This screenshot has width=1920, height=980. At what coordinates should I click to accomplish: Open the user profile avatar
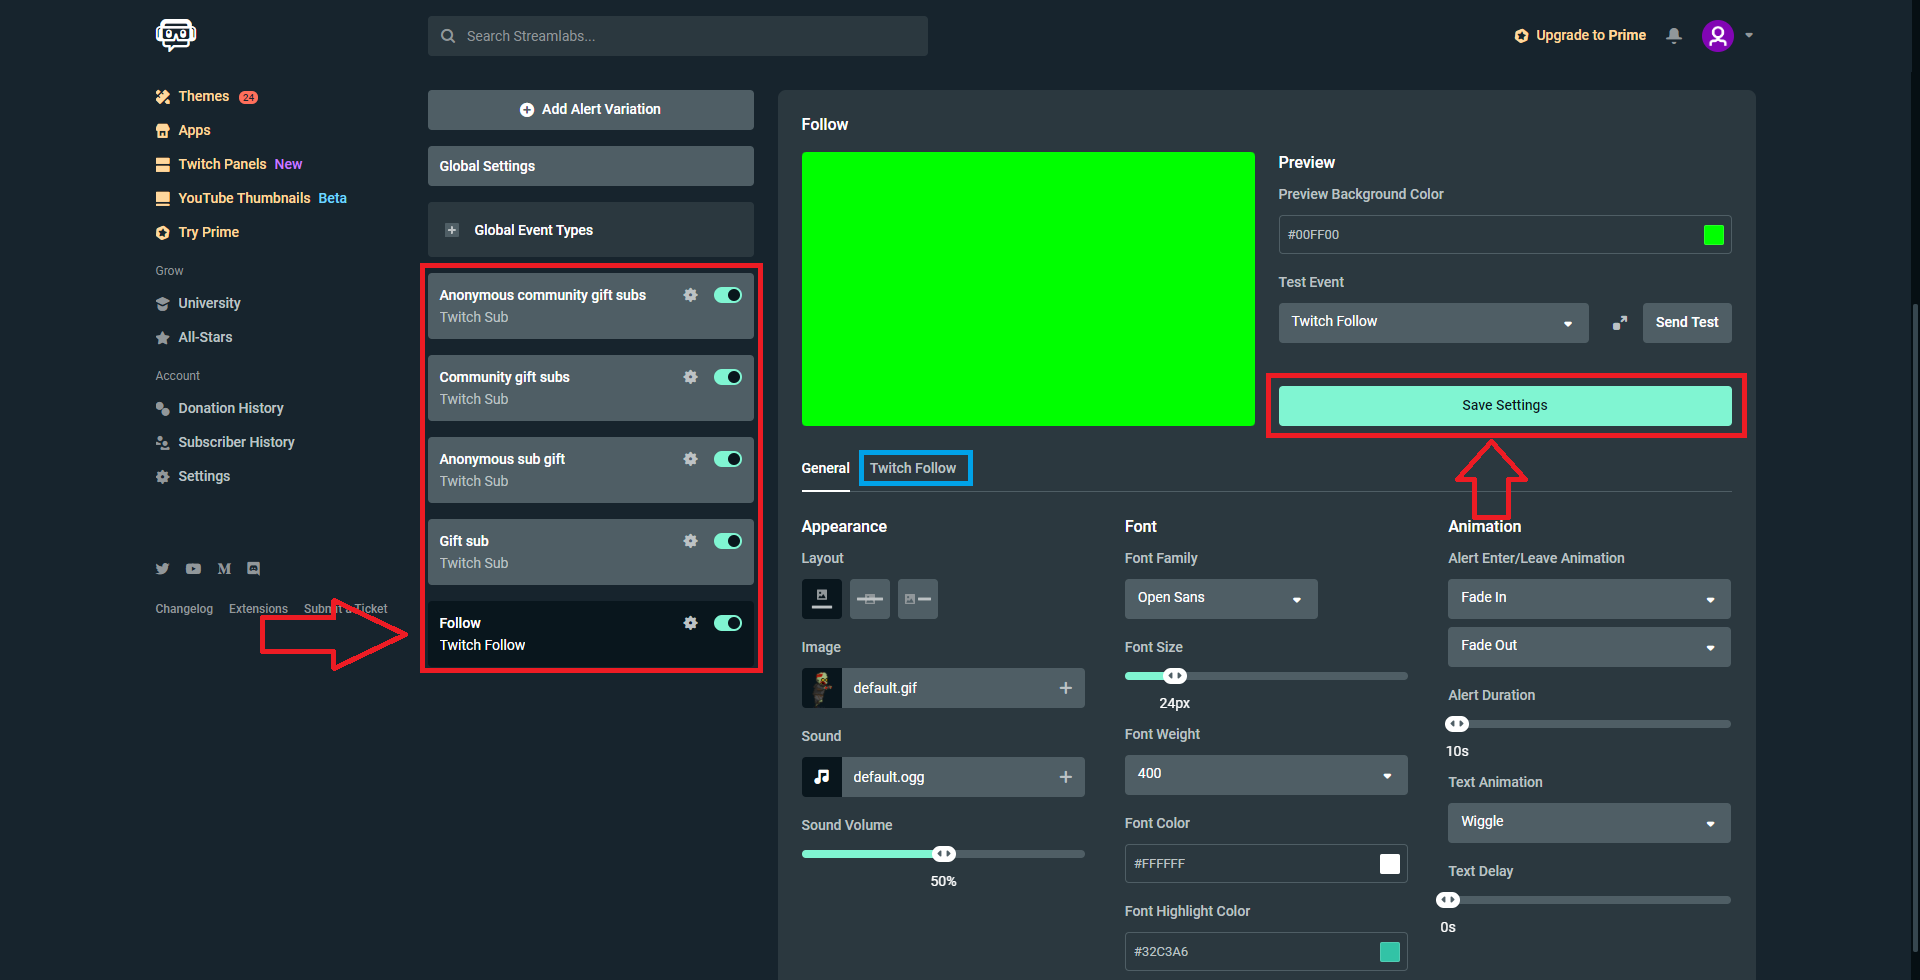click(1717, 36)
